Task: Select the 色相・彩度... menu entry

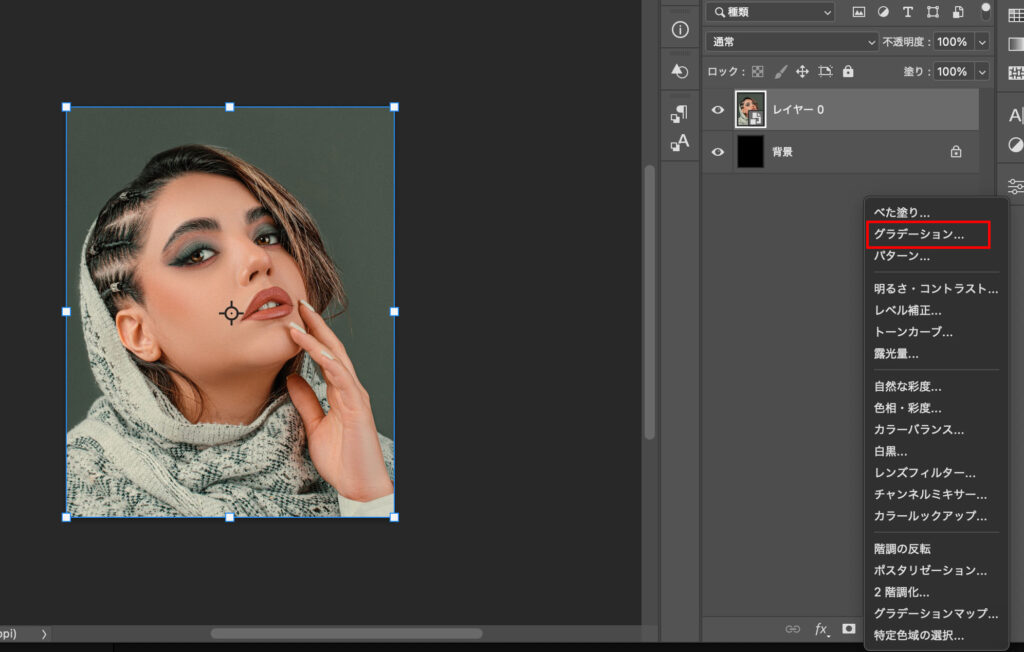Action: [908, 408]
